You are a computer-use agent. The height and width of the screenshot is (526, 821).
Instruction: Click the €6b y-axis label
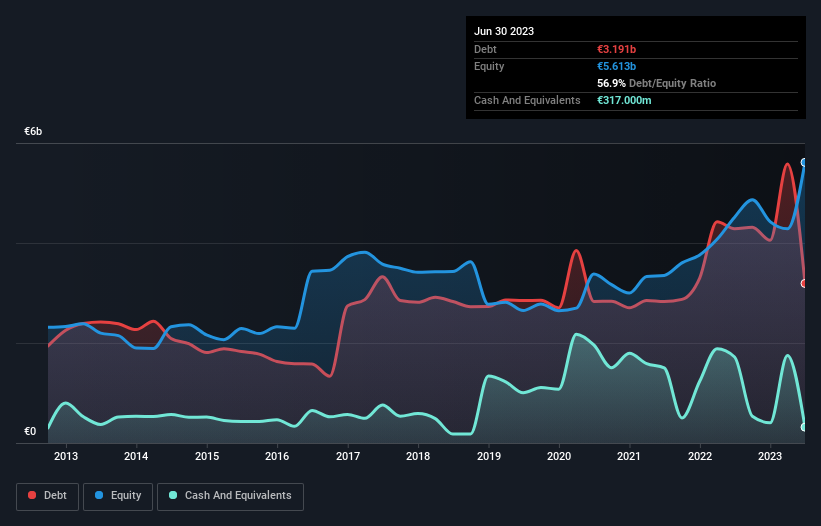click(x=33, y=131)
